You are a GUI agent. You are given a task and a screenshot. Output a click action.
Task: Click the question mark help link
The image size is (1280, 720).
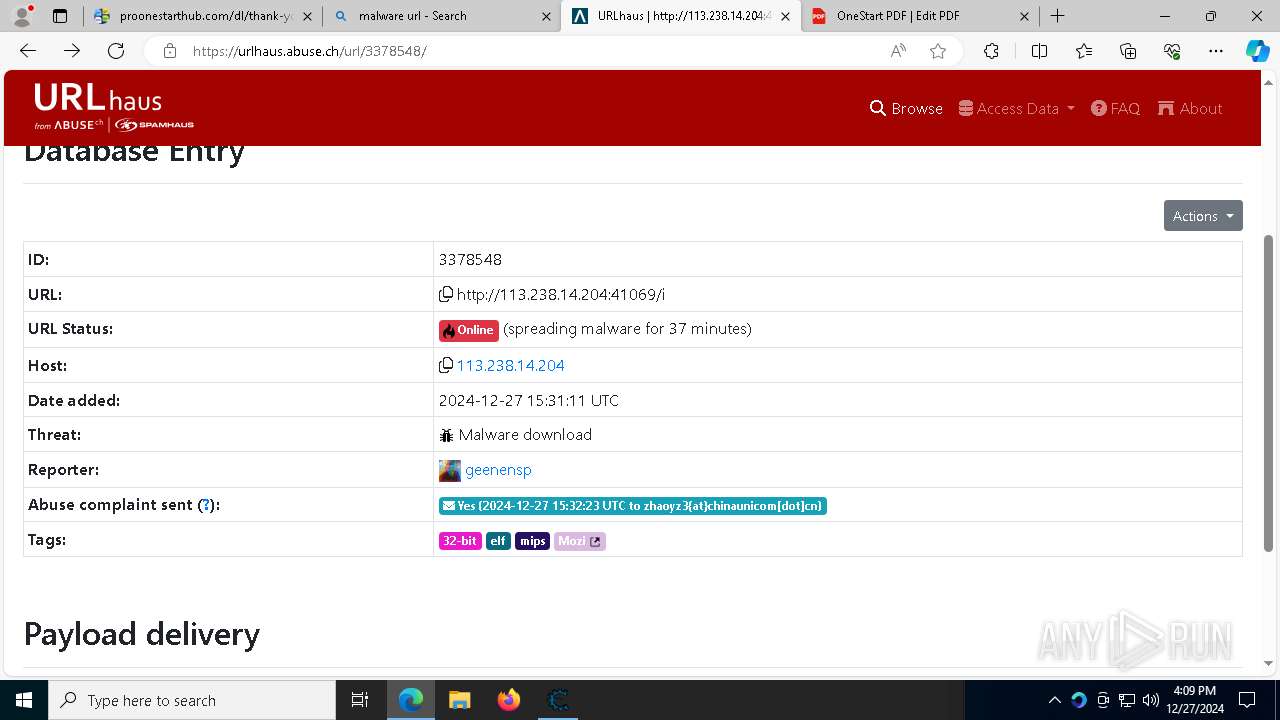click(x=206, y=505)
